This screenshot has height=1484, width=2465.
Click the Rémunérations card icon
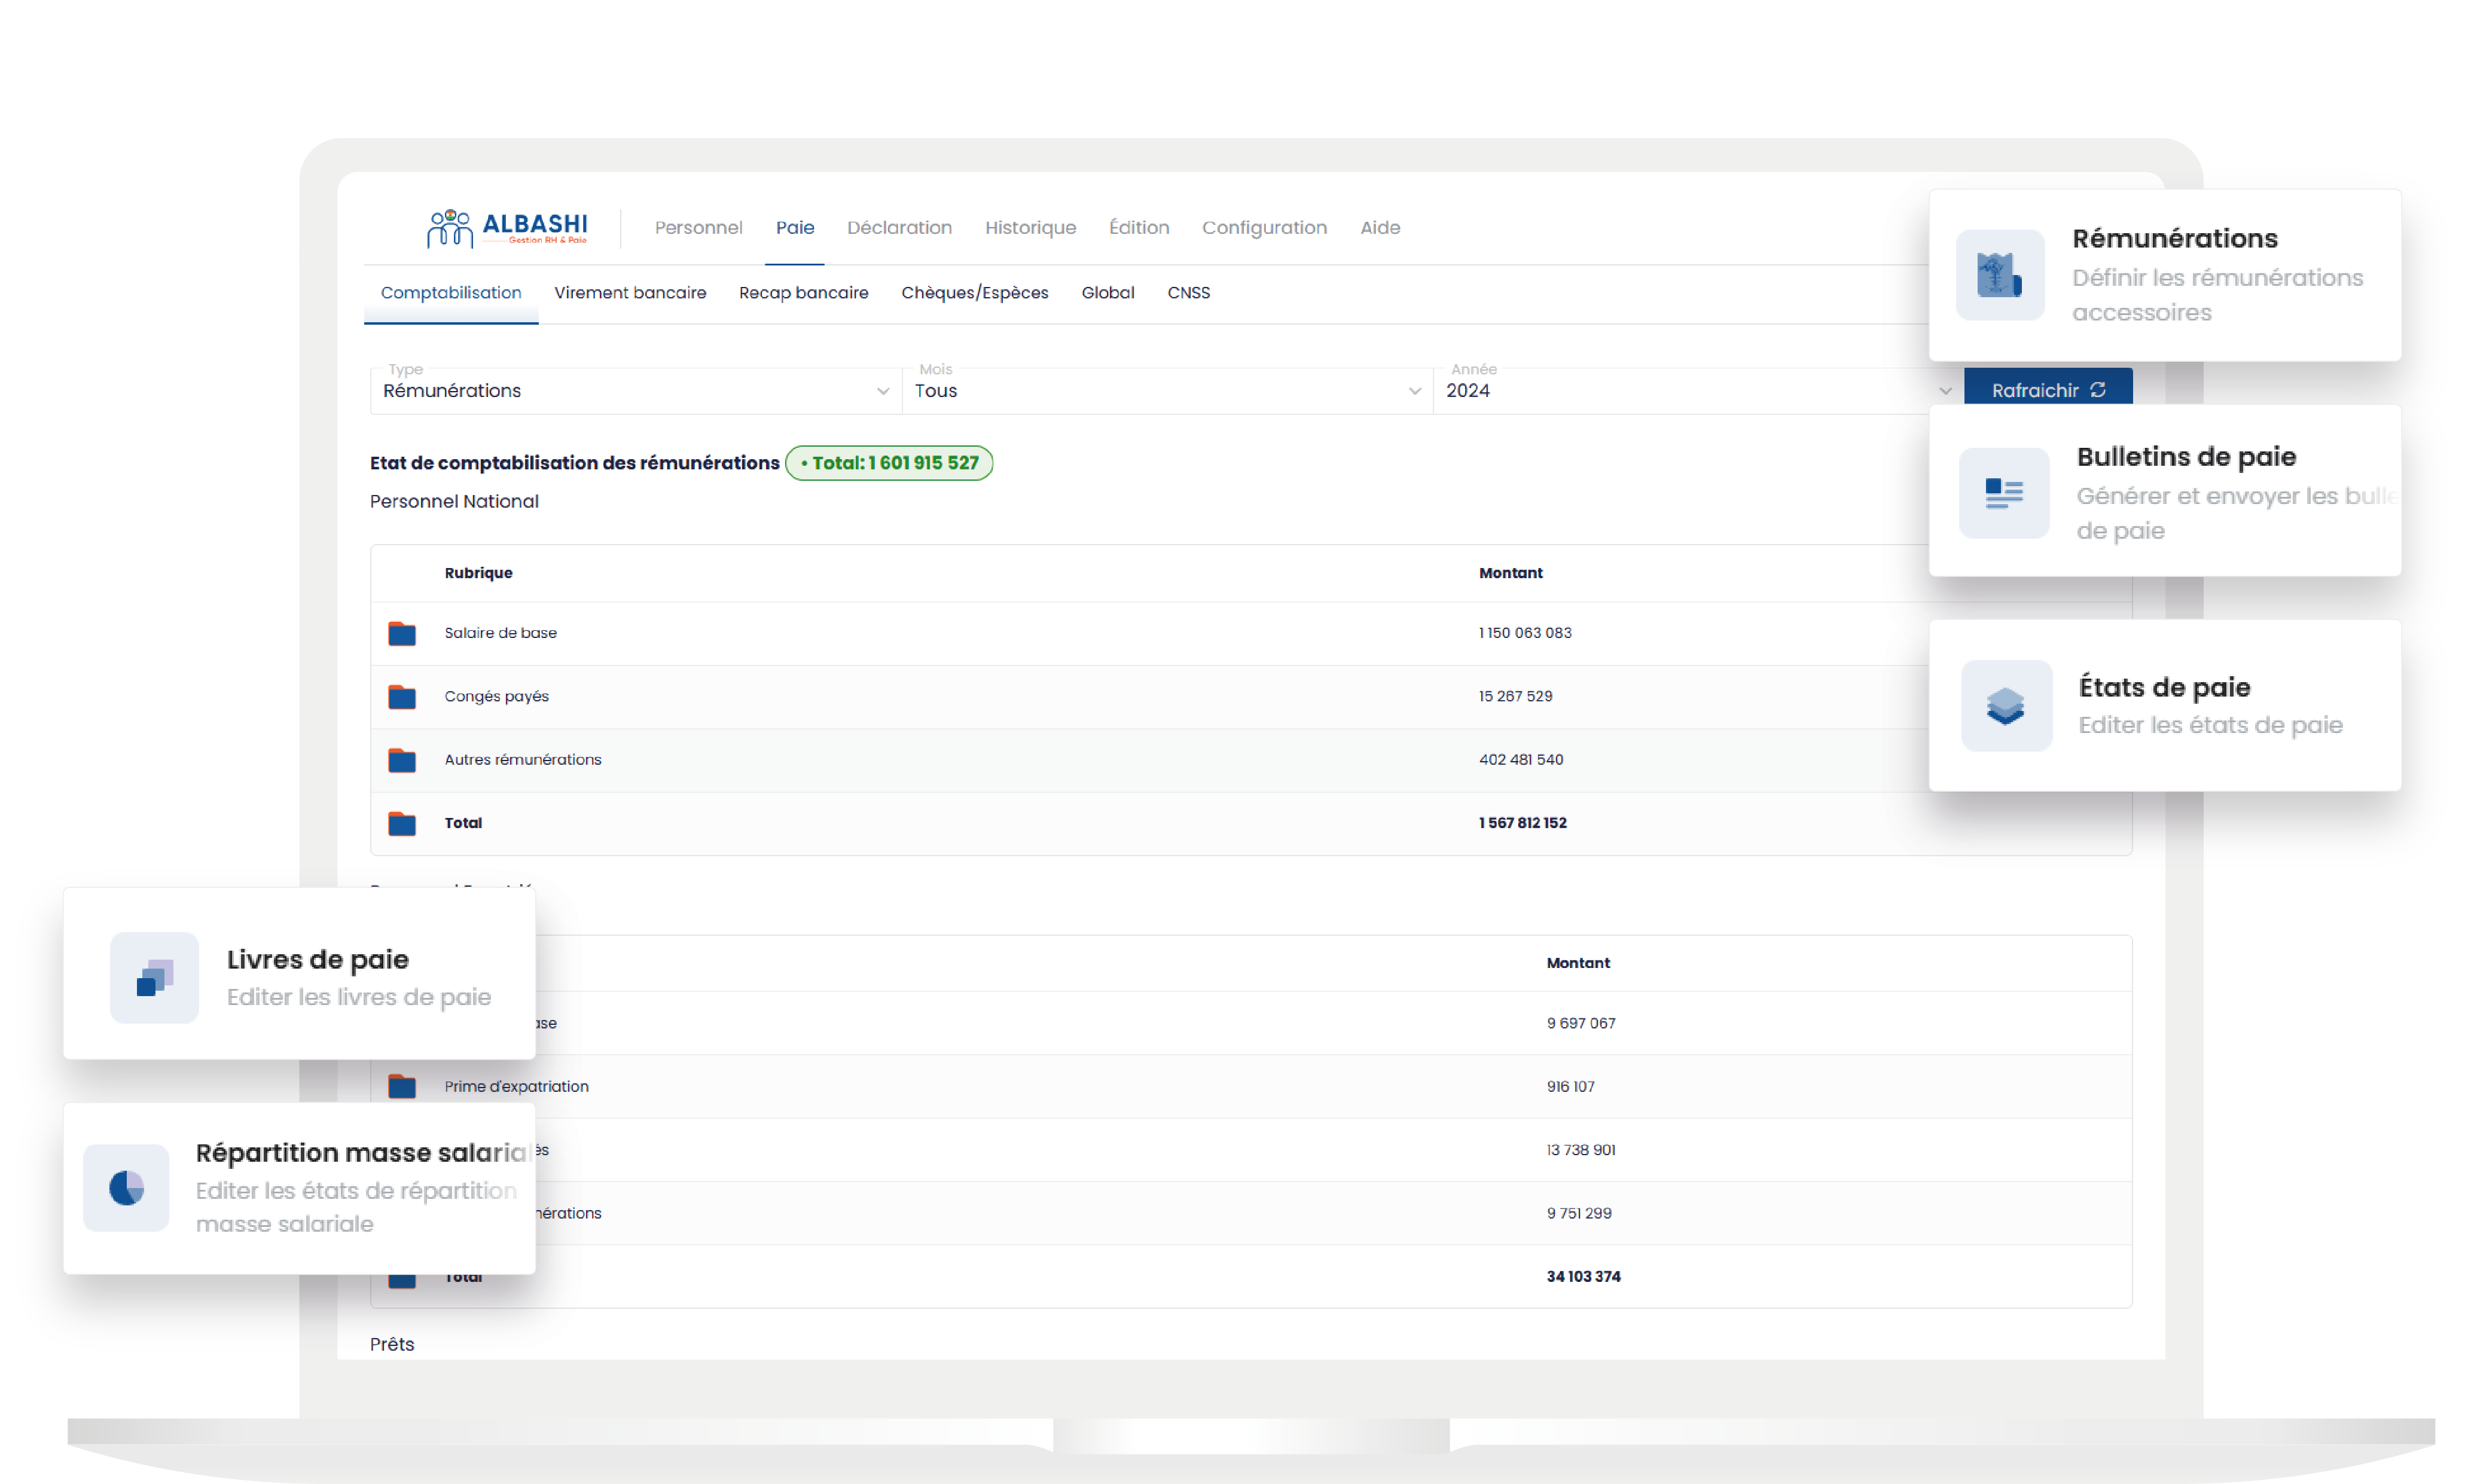point(1999,275)
